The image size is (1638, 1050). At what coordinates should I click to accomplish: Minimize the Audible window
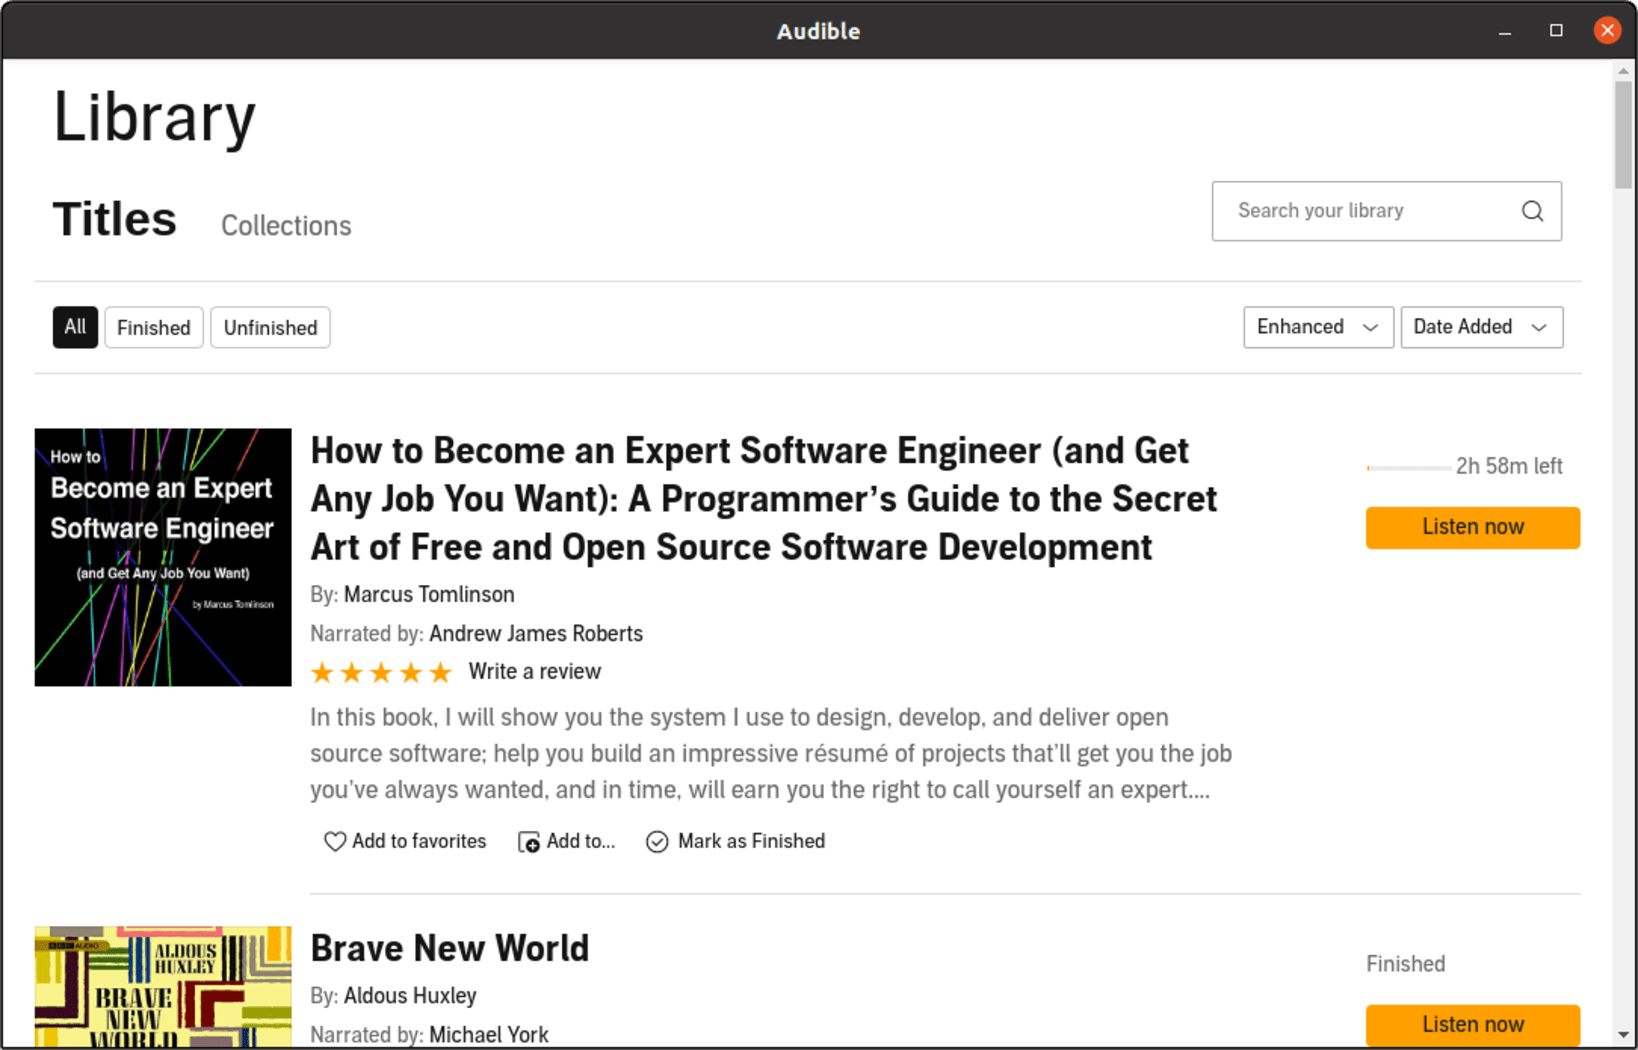click(1504, 31)
